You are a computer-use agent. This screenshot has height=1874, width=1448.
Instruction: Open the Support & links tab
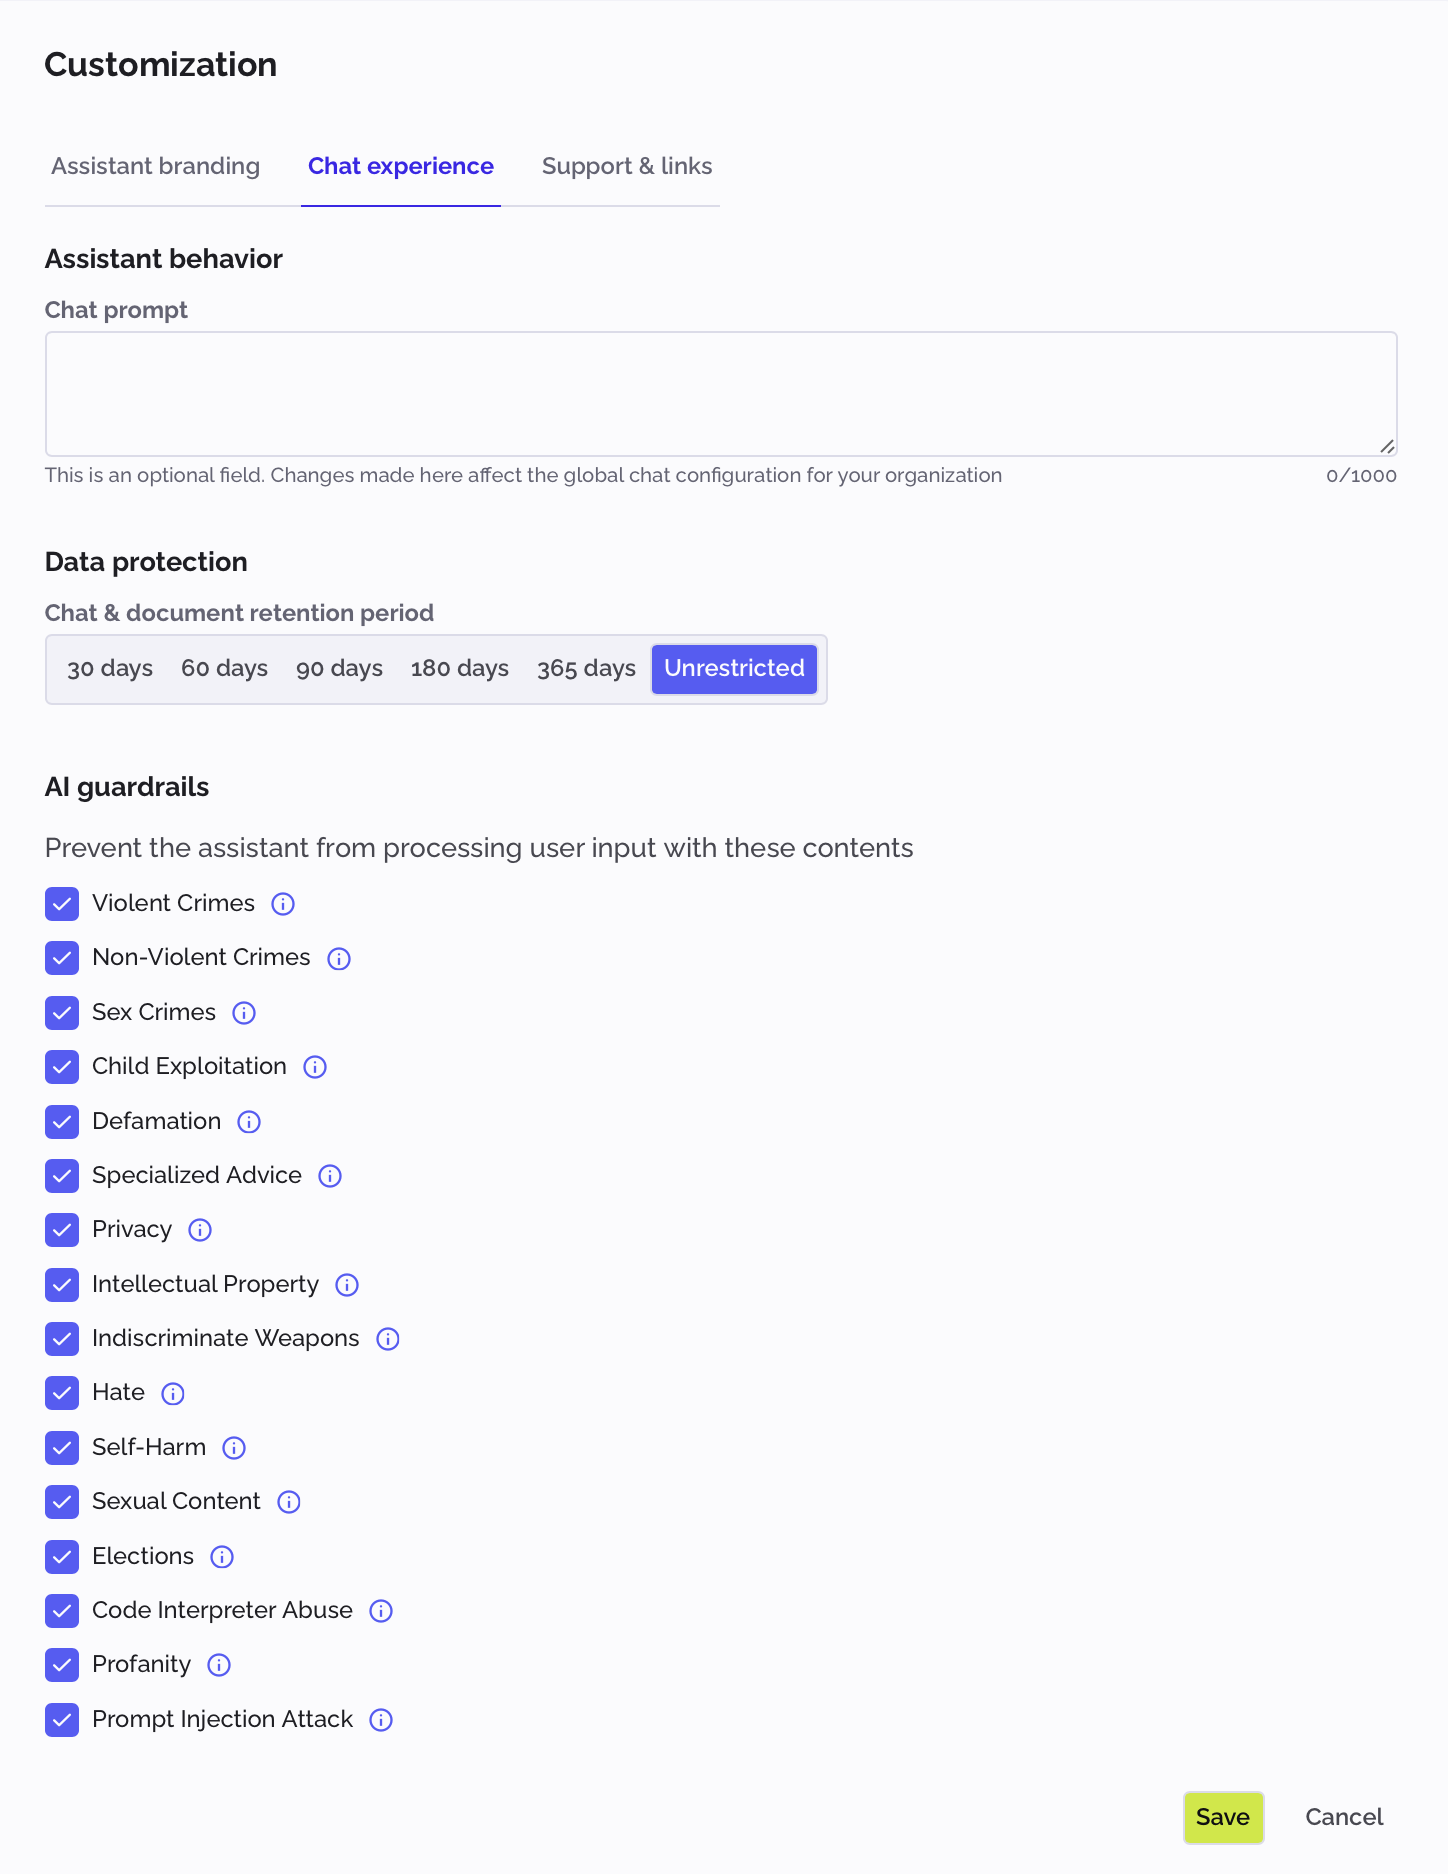[x=626, y=166]
